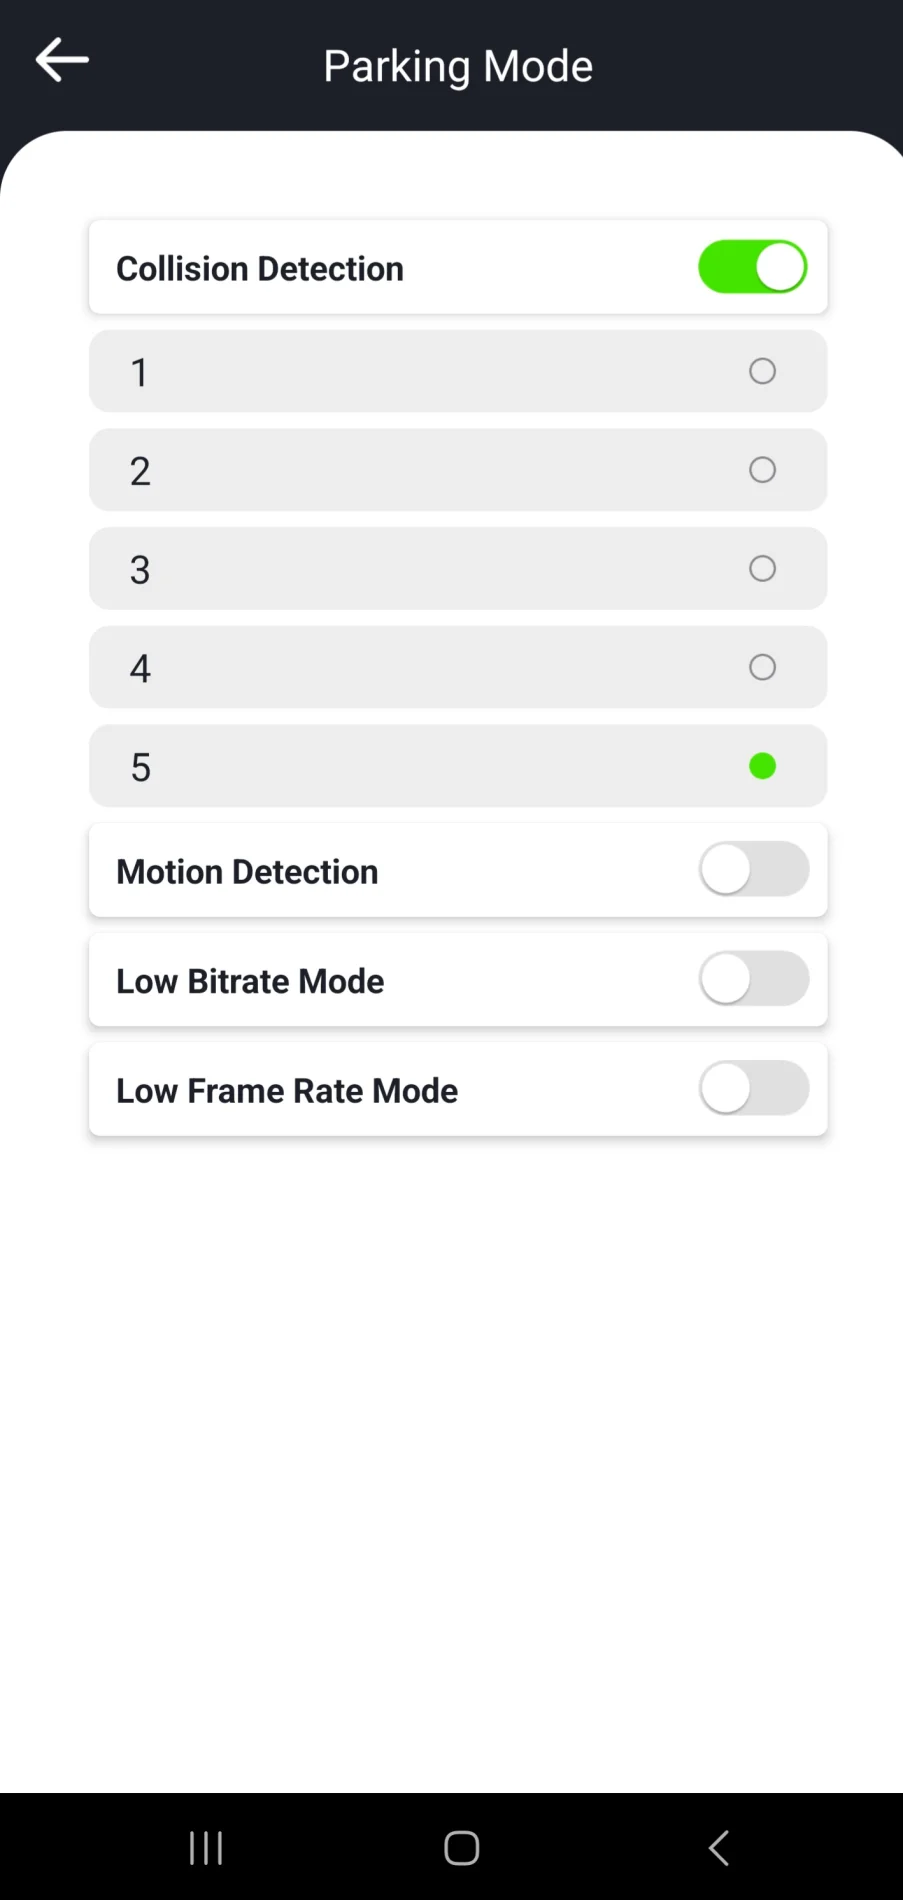Click the green level 5 radio button
The height and width of the screenshot is (1900, 903).
tap(762, 766)
